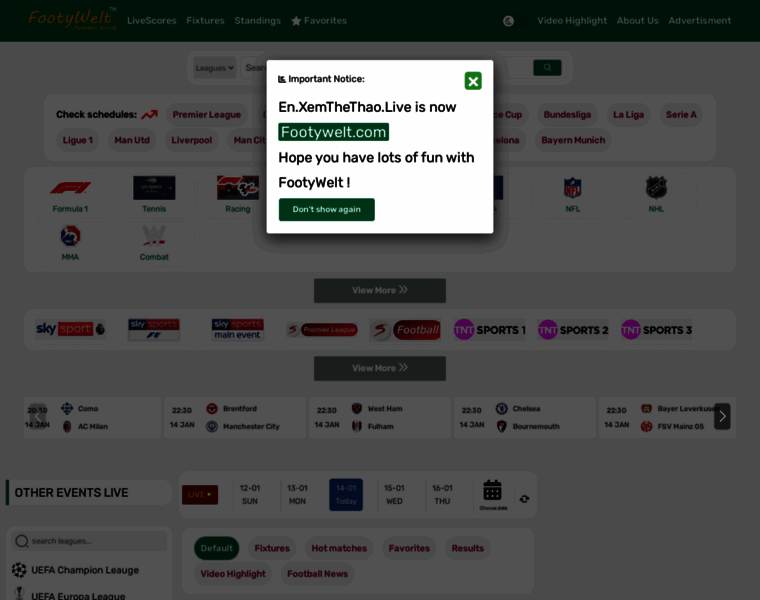Open Video Highlight filter chip

coord(233,574)
